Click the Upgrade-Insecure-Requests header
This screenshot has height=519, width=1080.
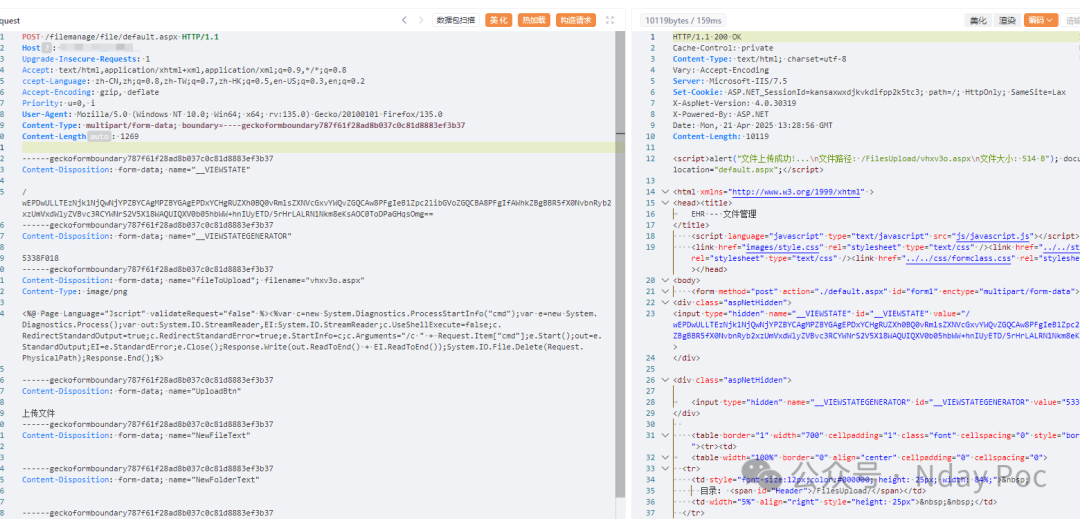pos(86,59)
